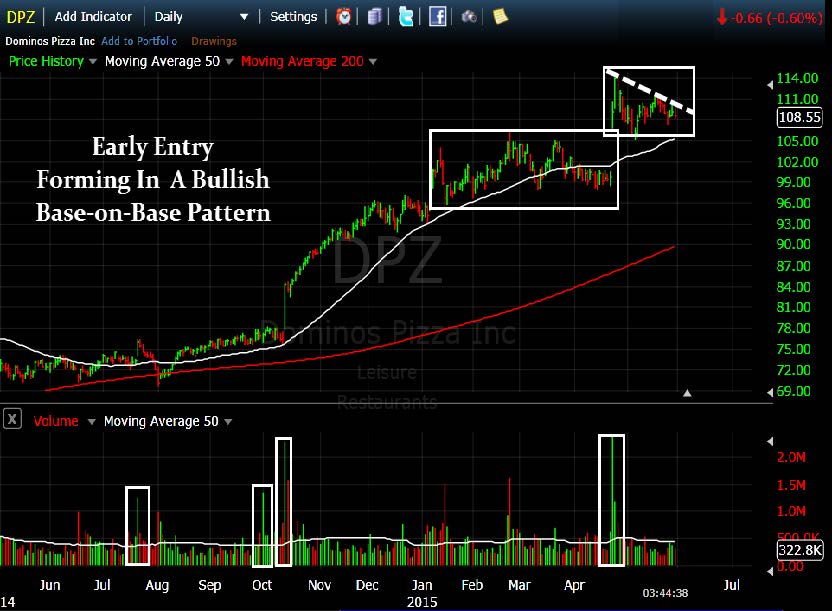Click the DPZ ticker symbol
Screen dimensions: 832x611
[x=21, y=18]
